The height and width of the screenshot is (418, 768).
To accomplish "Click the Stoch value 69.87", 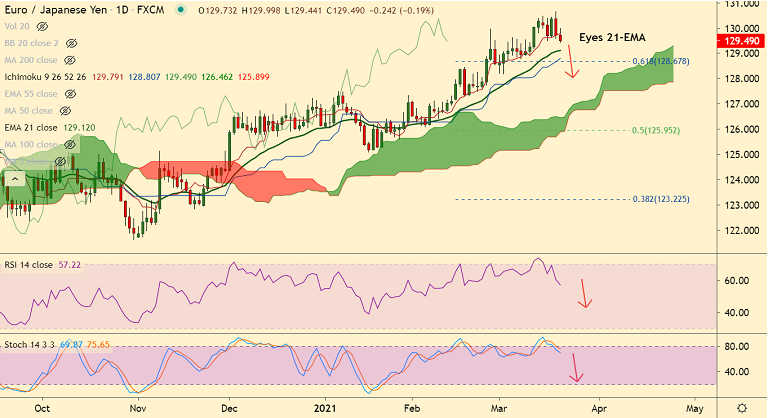I will pyautogui.click(x=72, y=344).
